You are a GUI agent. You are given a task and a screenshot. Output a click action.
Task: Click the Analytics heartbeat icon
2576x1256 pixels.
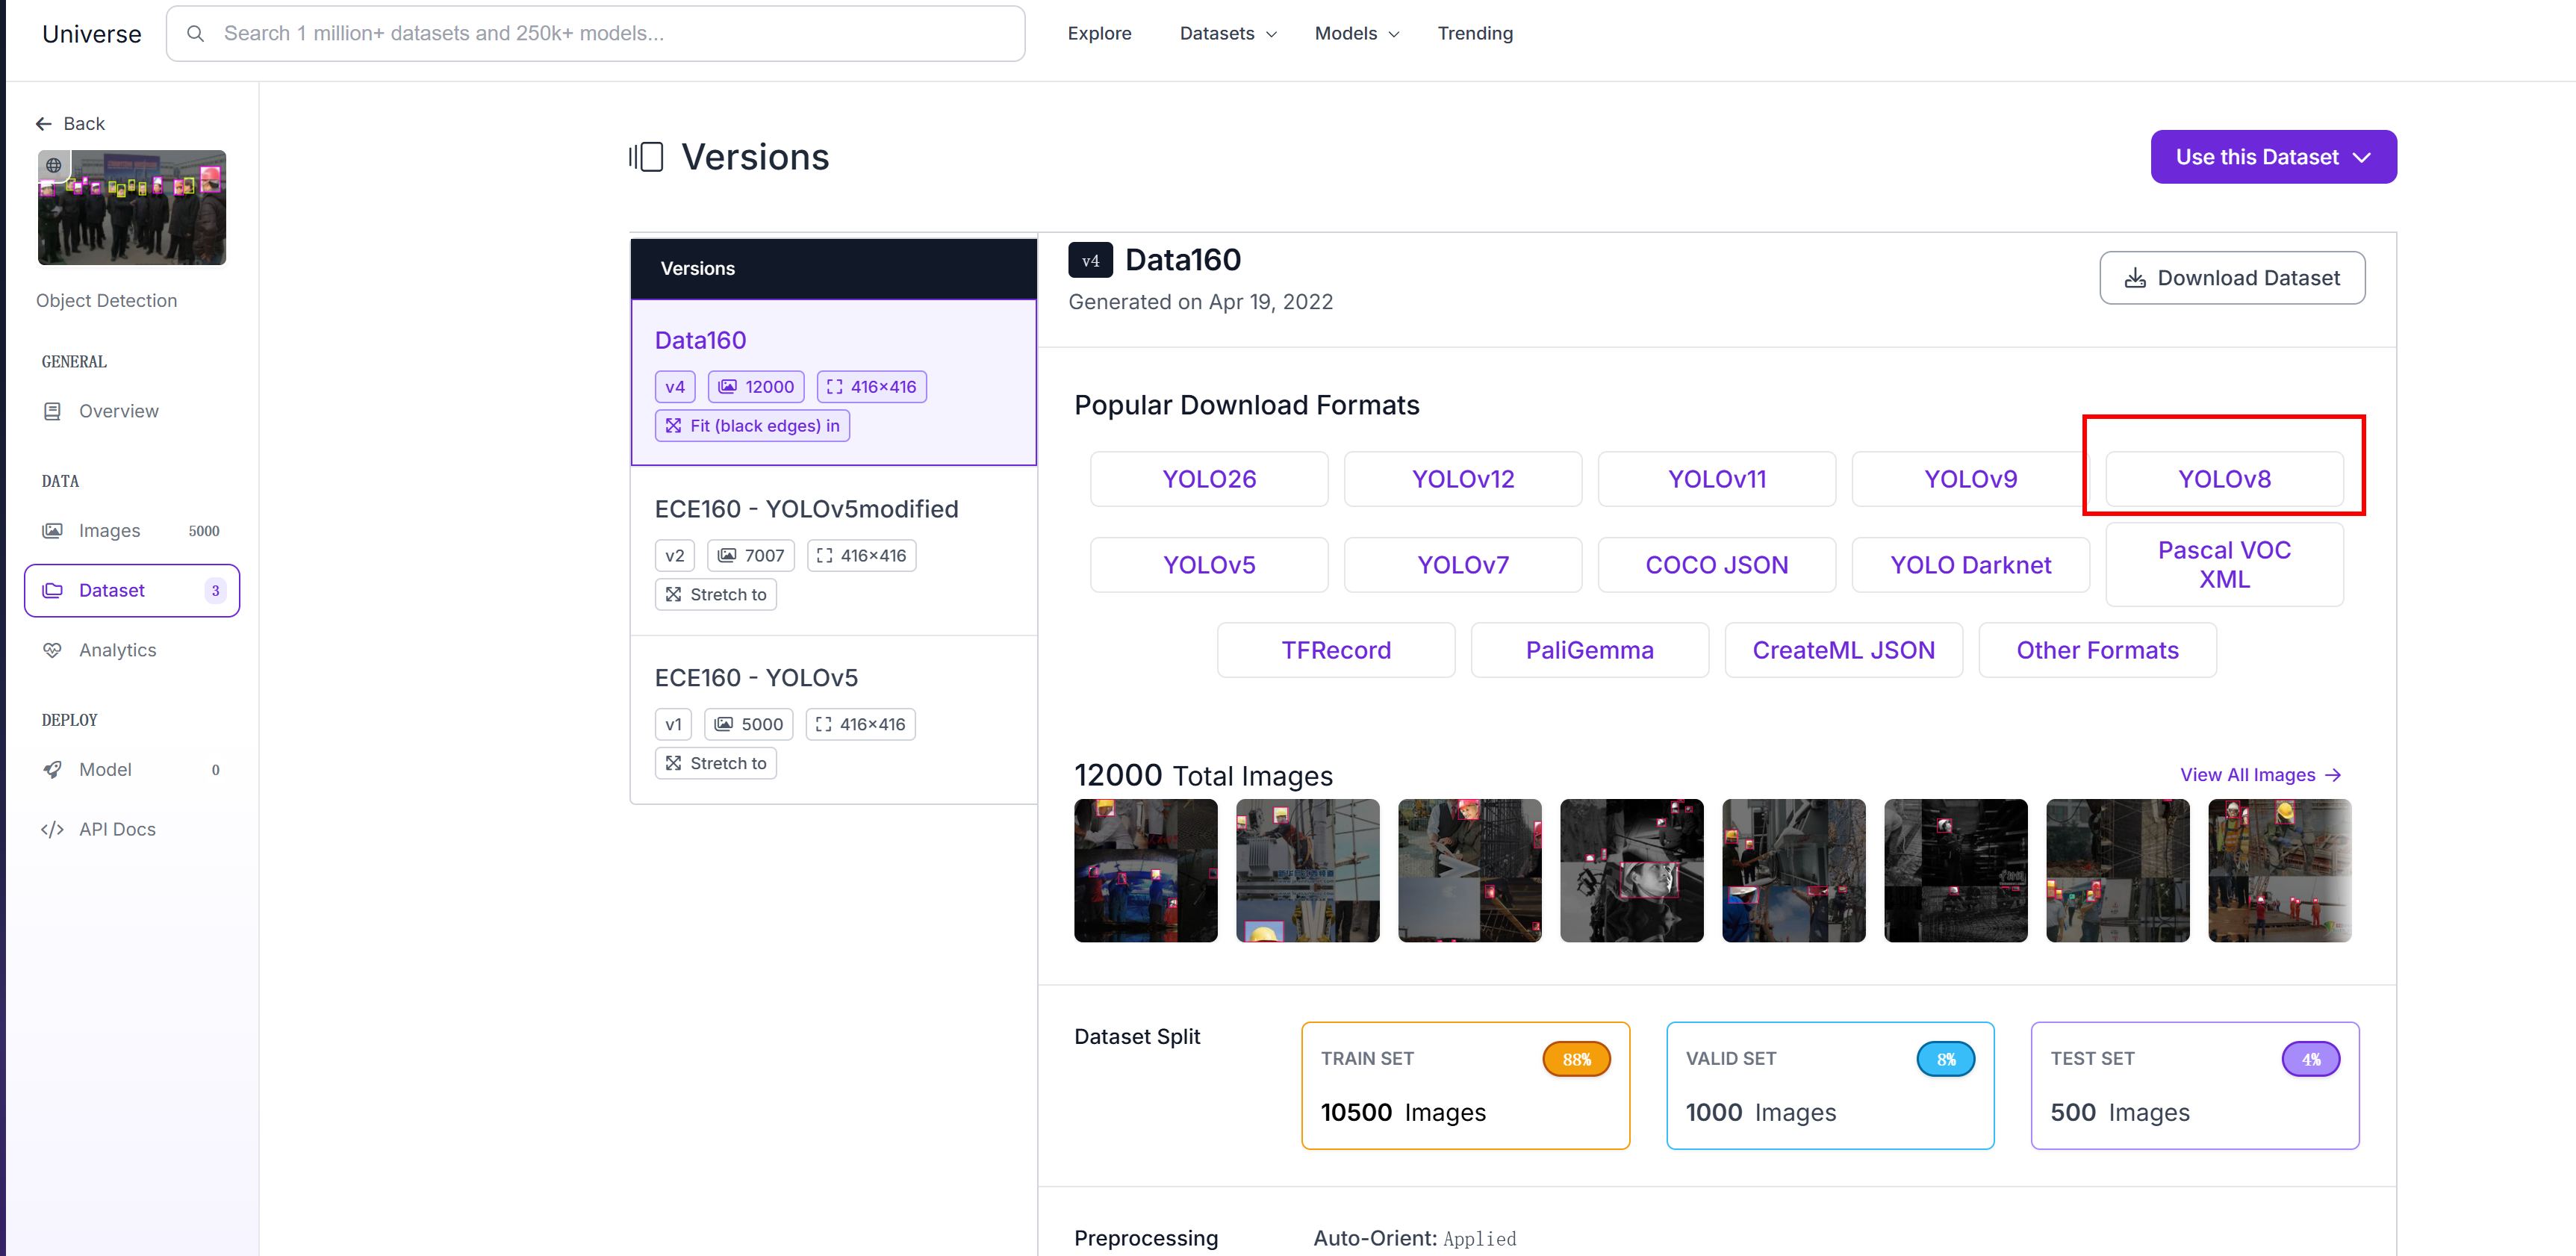[52, 650]
